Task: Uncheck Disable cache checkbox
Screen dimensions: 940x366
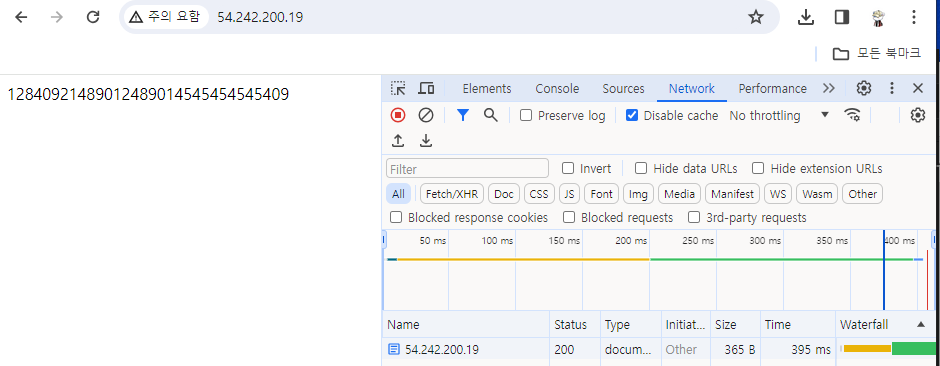Action: coord(632,116)
